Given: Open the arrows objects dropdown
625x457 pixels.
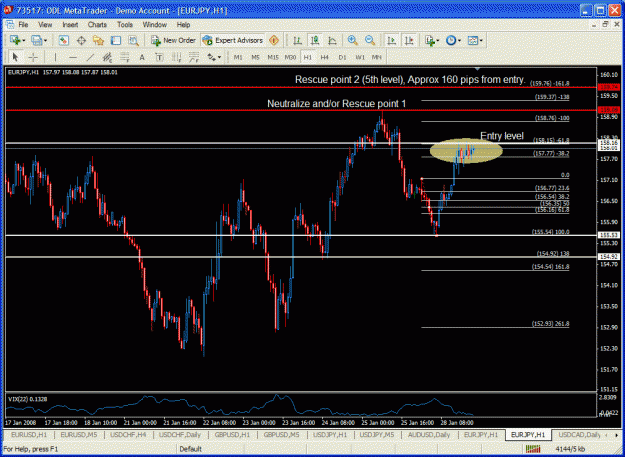Looking at the screenshot, I should (214, 58).
